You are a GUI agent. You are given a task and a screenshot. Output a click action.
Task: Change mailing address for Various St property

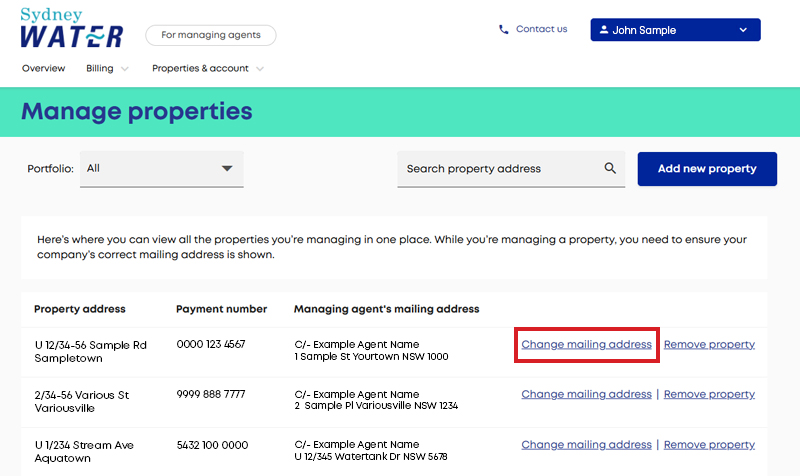click(x=586, y=395)
